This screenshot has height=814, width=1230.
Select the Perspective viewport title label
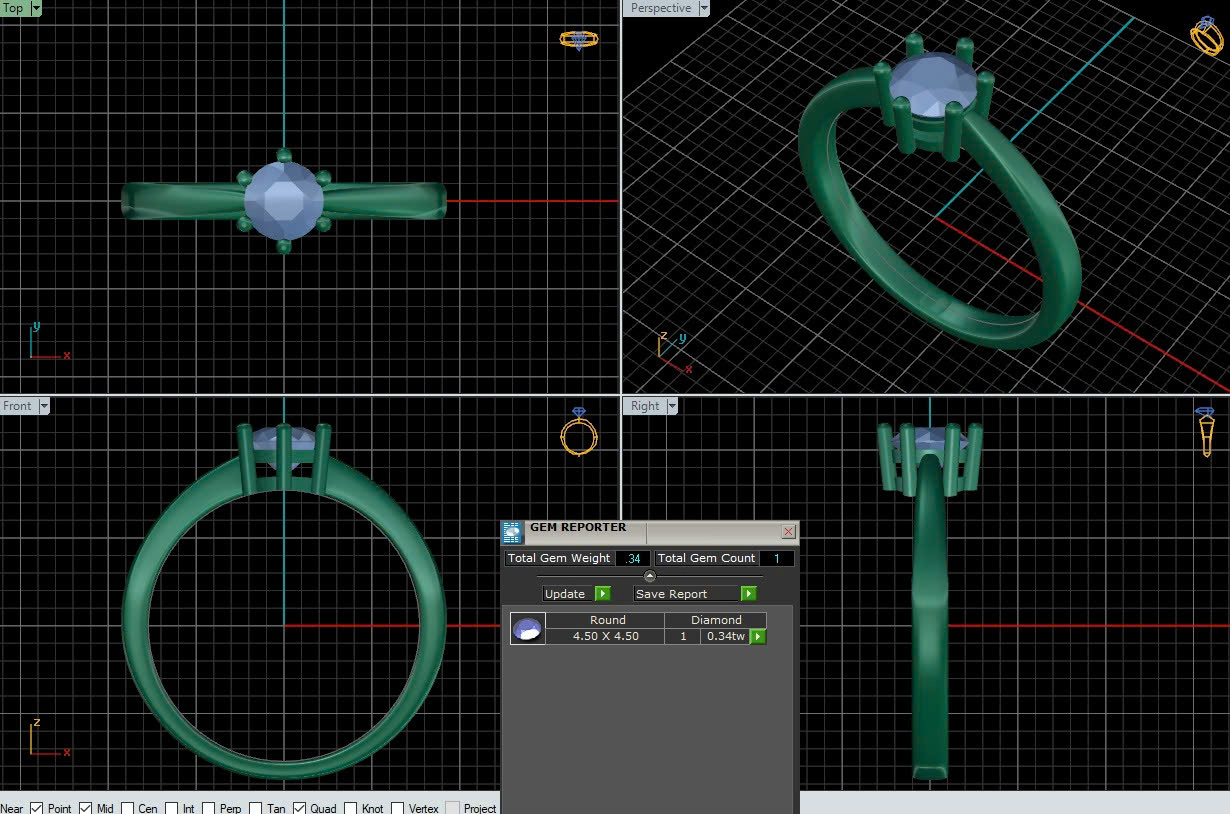pos(661,8)
